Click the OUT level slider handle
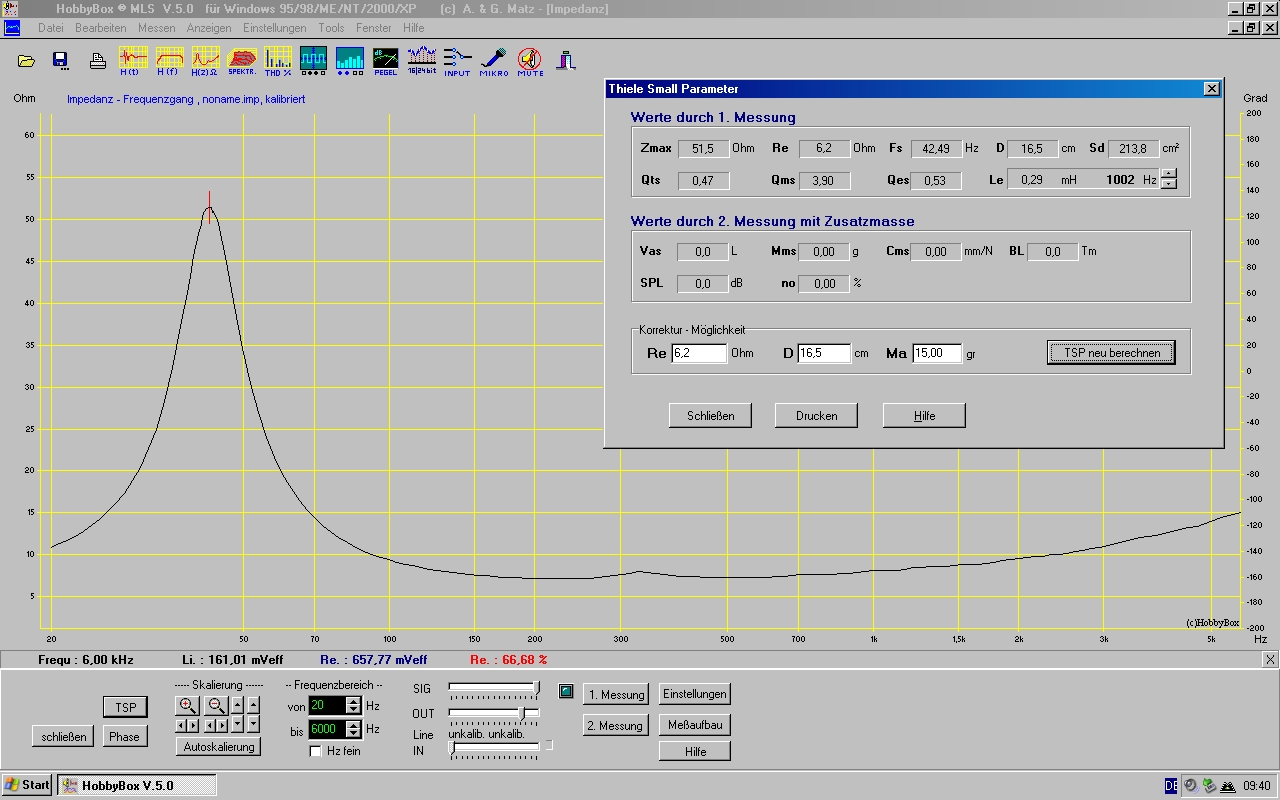This screenshot has height=800, width=1280. click(x=522, y=713)
